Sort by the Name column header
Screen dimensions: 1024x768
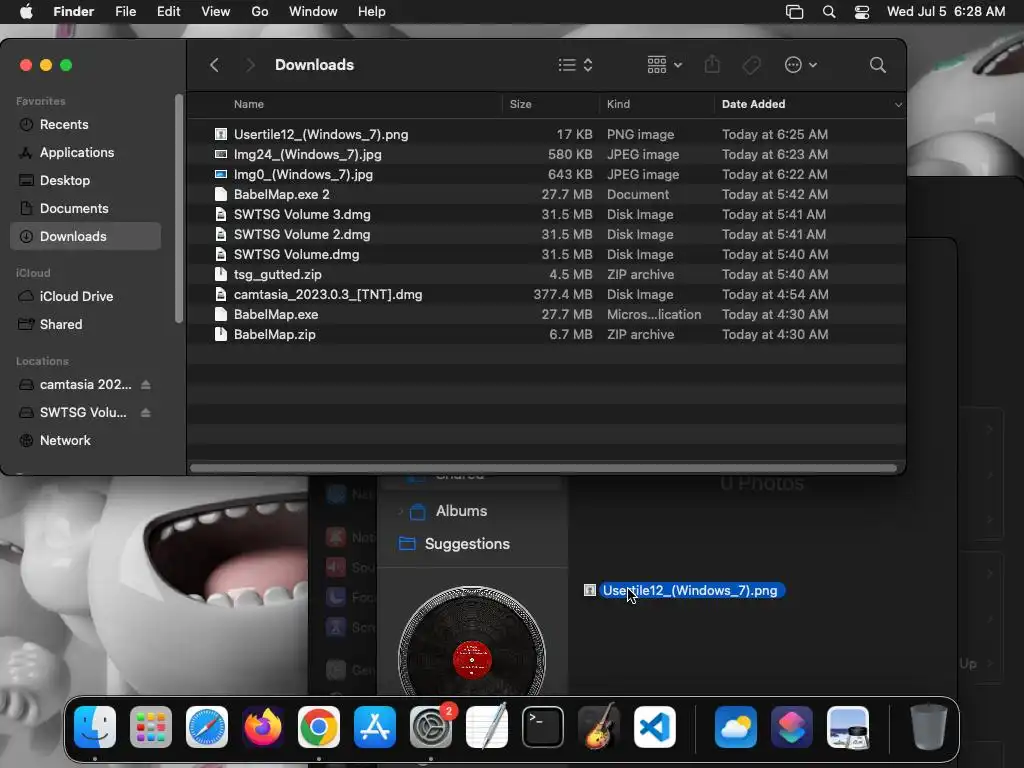point(249,104)
